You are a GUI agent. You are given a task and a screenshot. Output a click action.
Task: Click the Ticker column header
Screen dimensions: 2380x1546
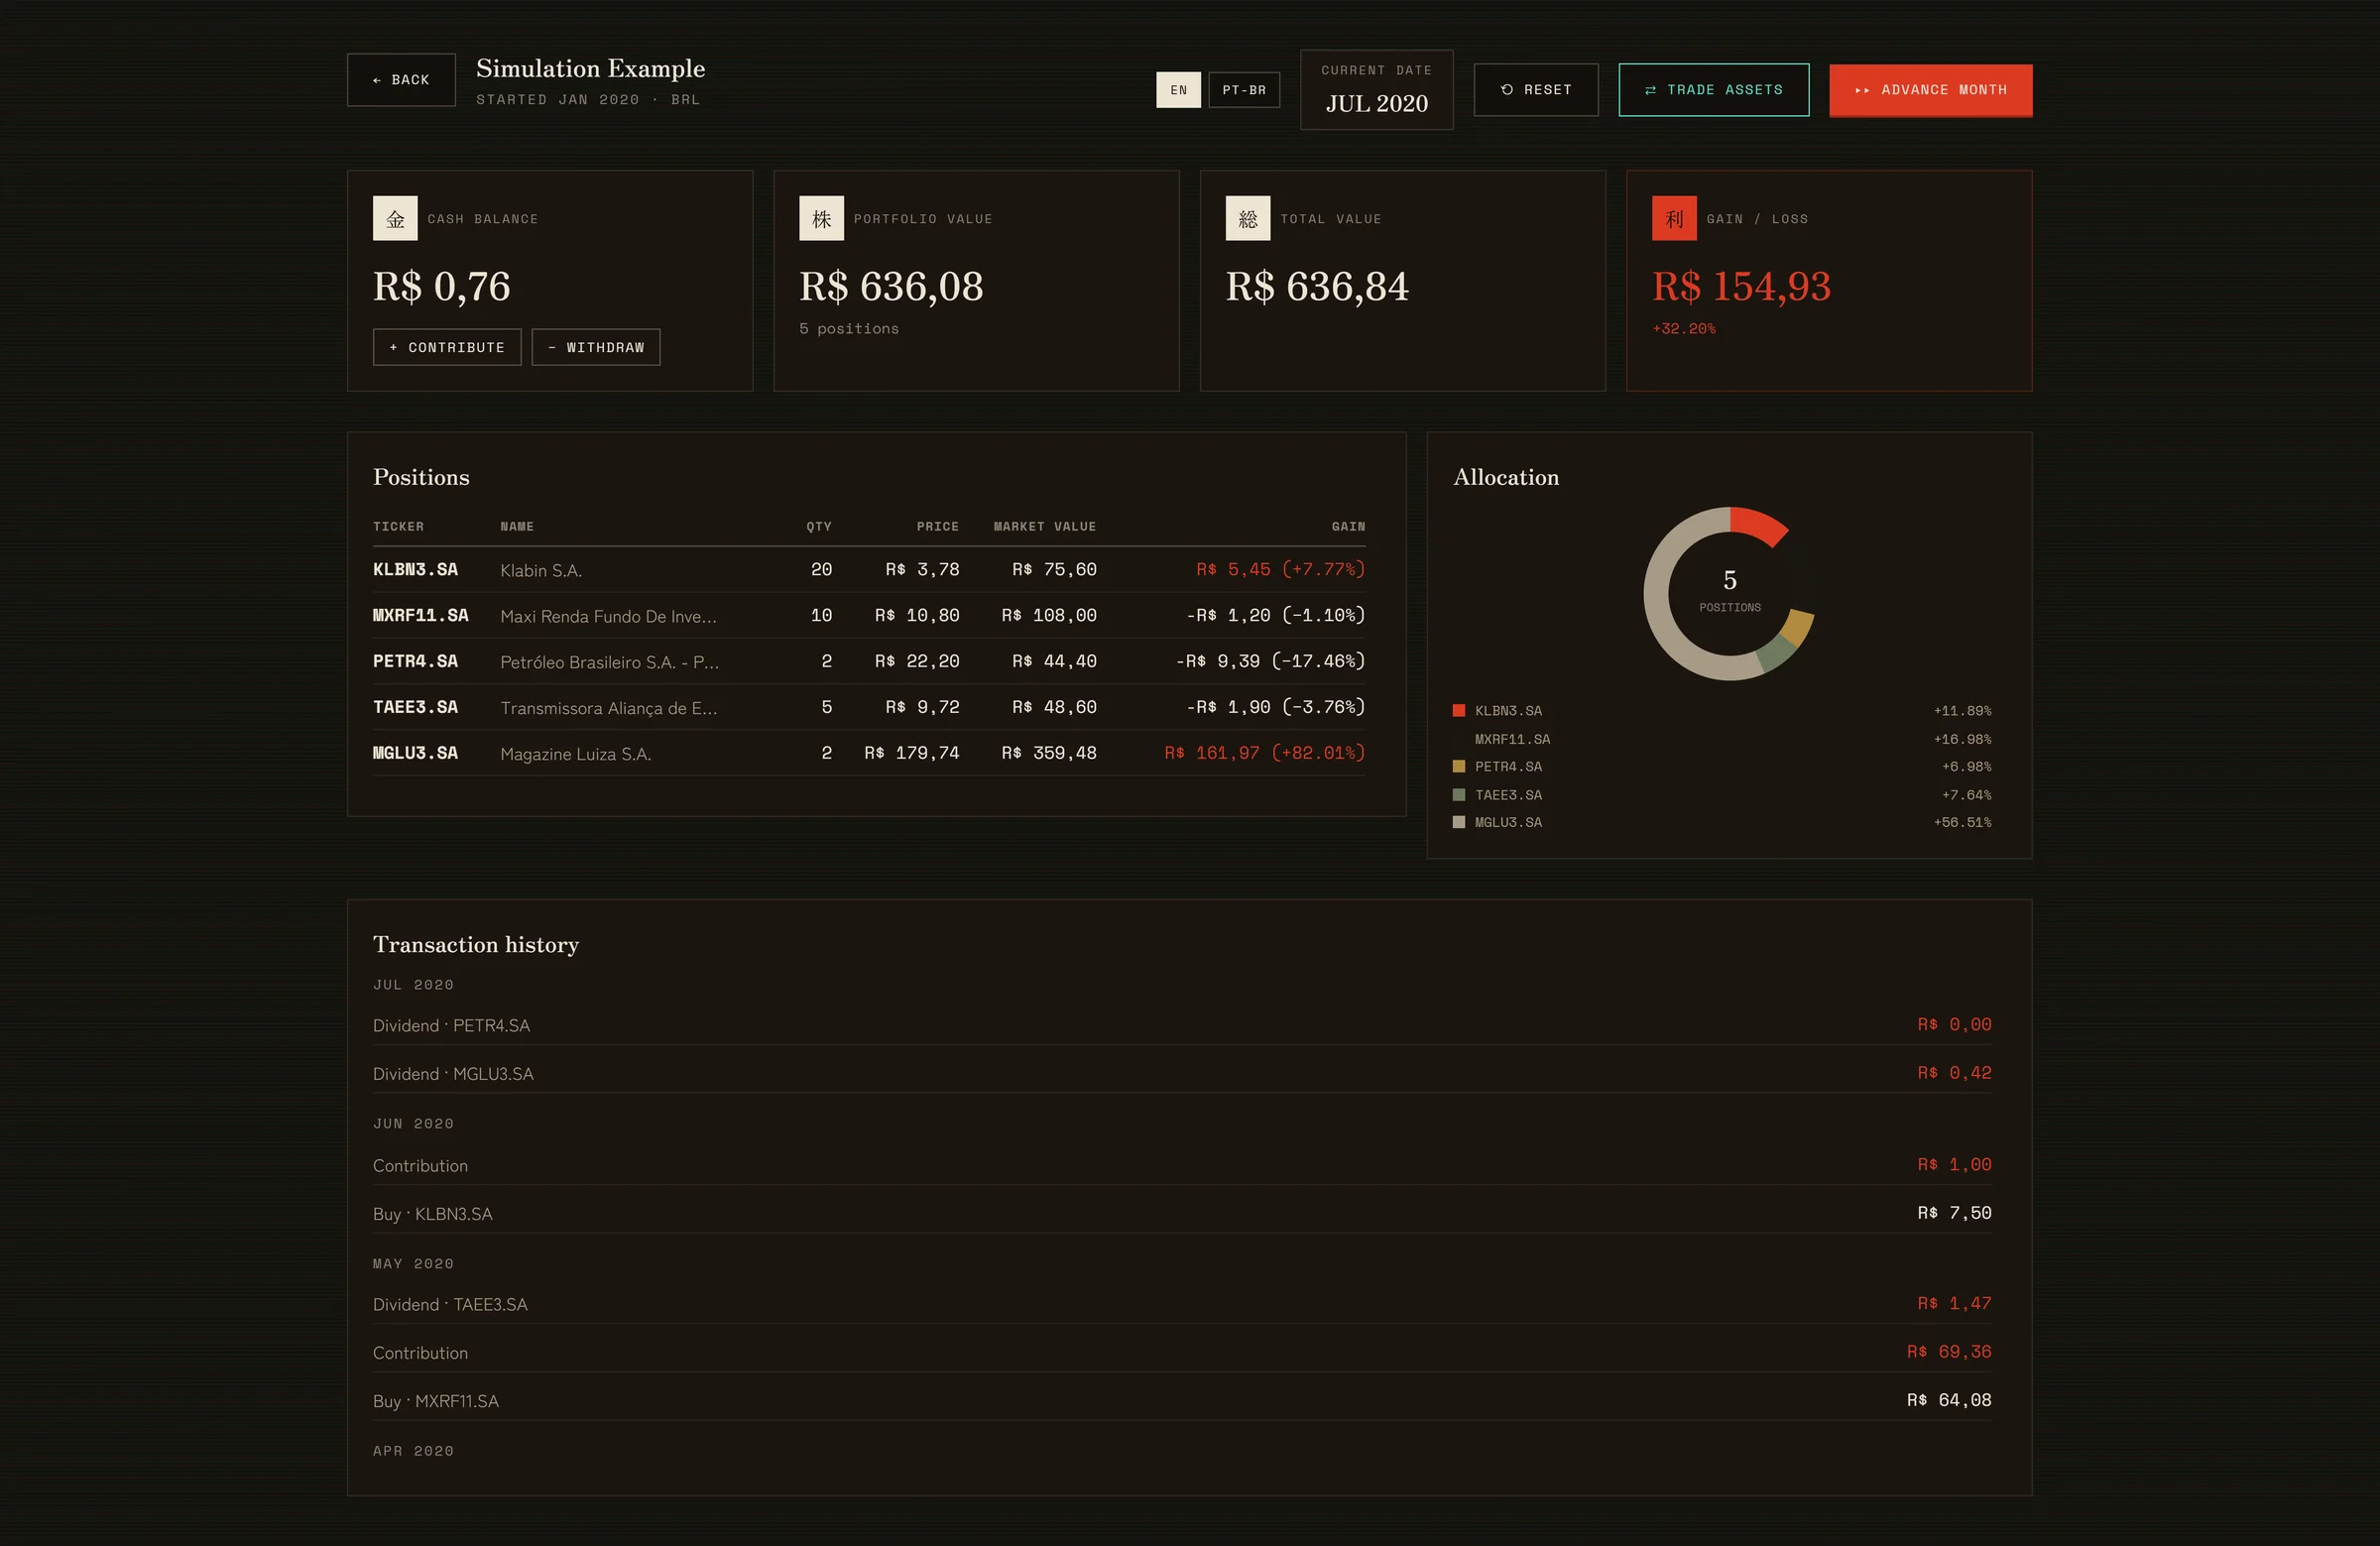point(398,526)
